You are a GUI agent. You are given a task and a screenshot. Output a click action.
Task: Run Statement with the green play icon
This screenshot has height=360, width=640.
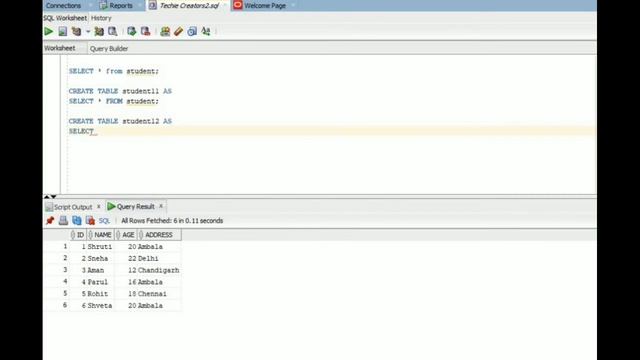pyautogui.click(x=49, y=31)
